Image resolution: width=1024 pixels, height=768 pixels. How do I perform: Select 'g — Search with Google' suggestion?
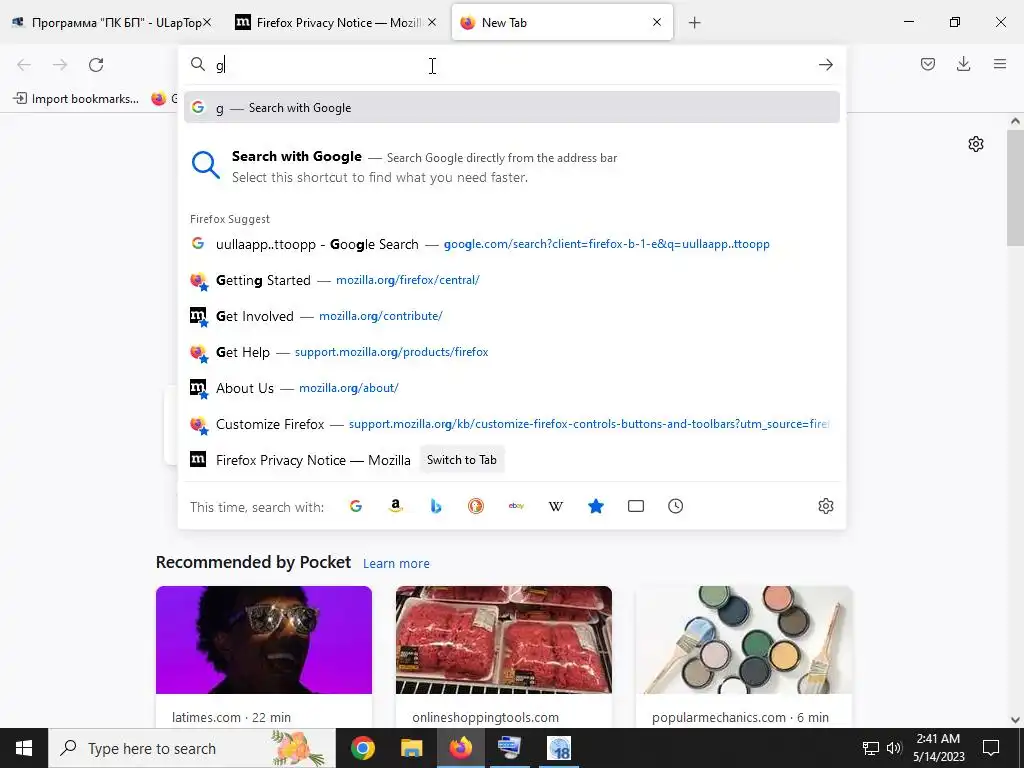coord(511,108)
